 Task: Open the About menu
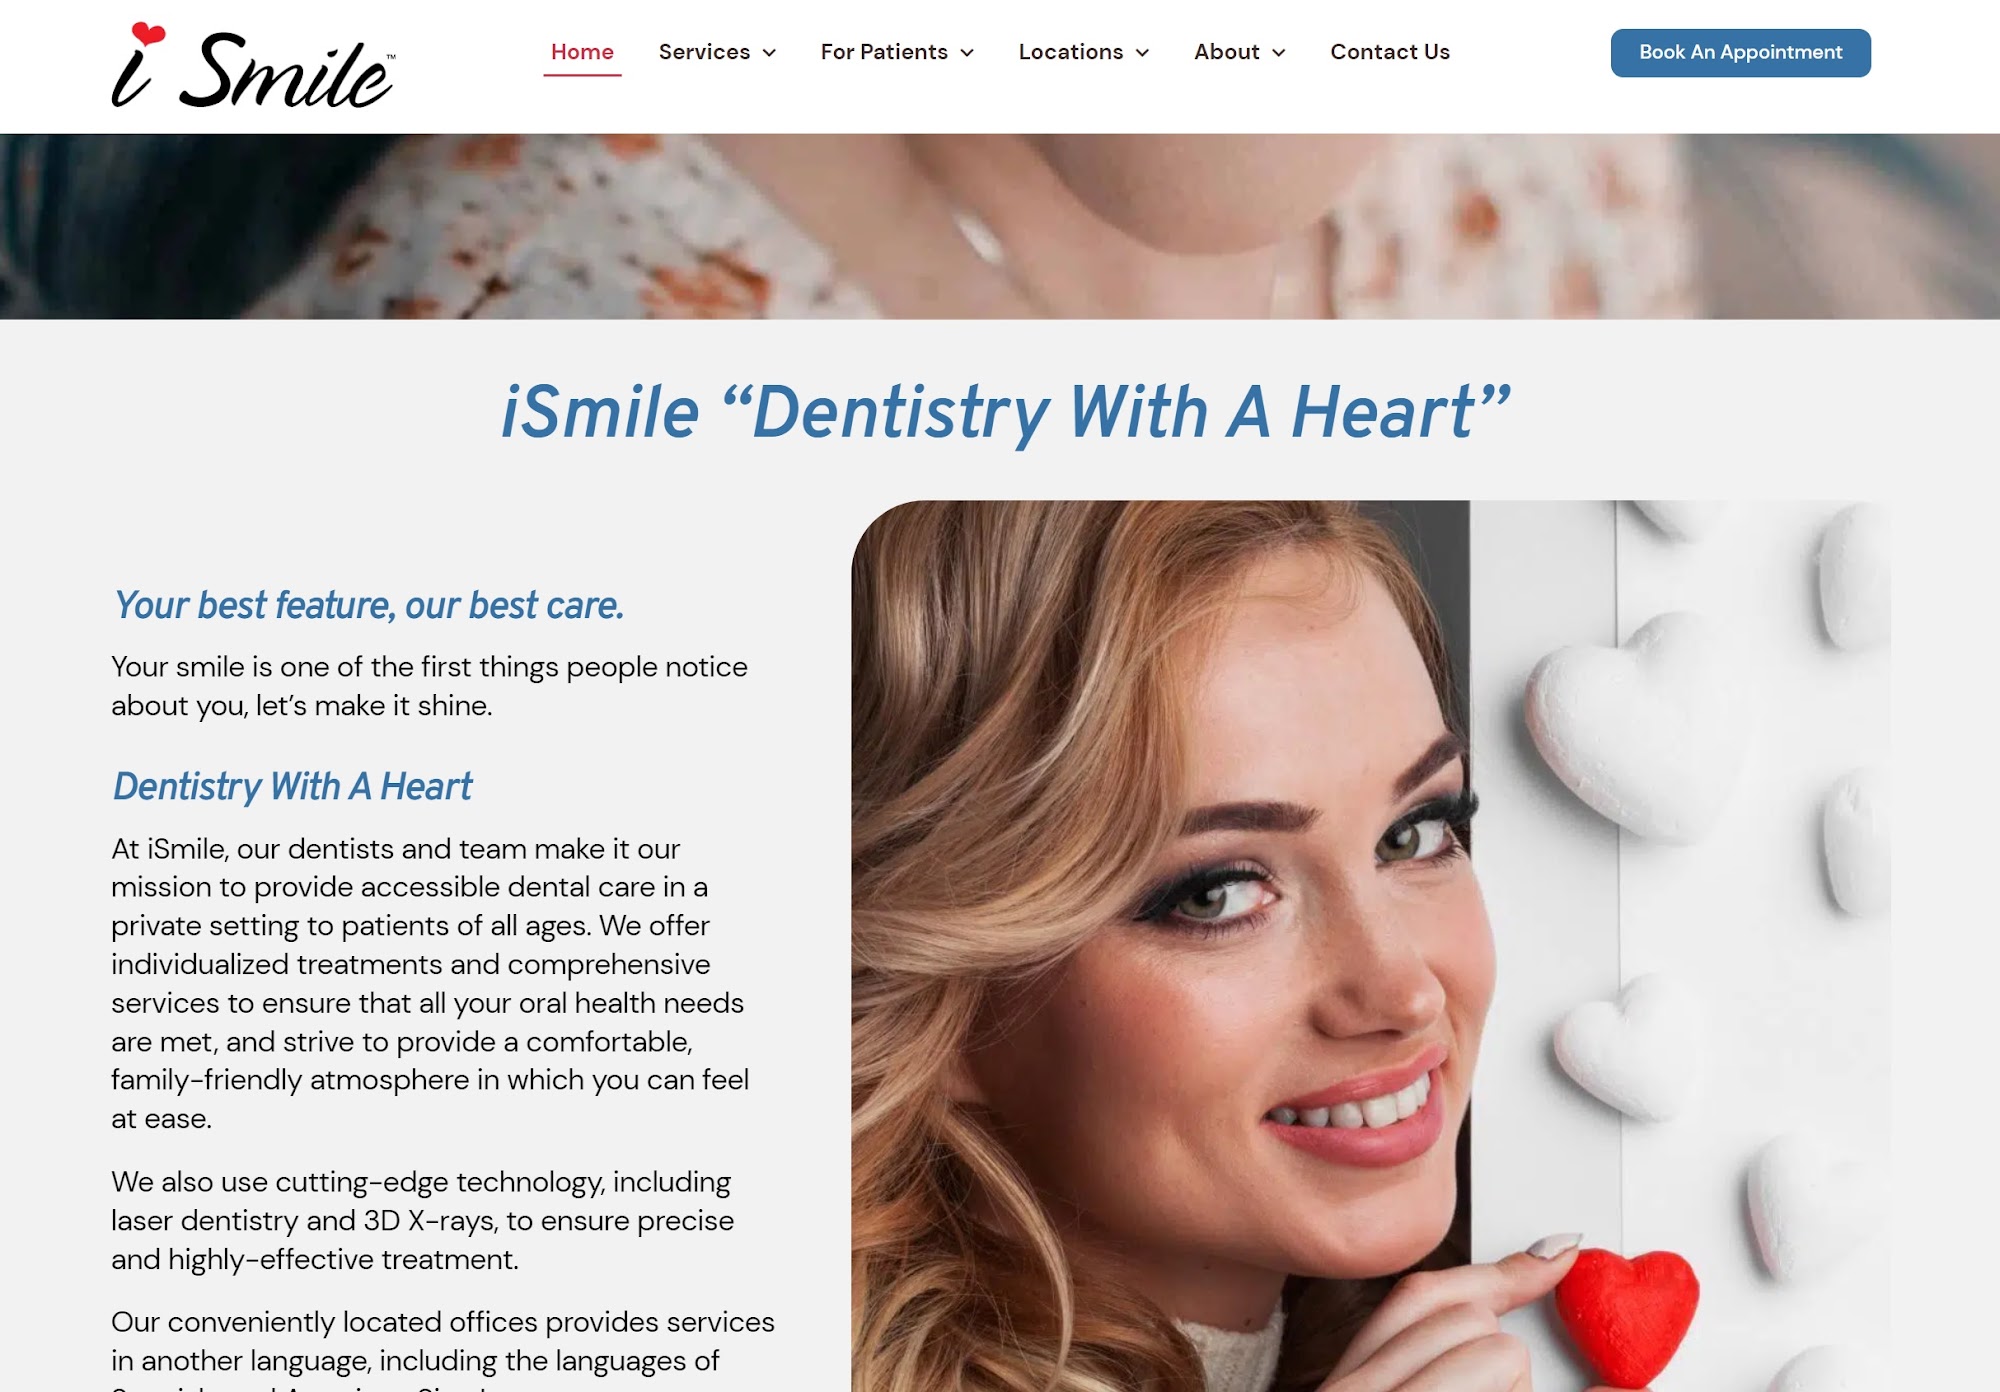(1227, 52)
